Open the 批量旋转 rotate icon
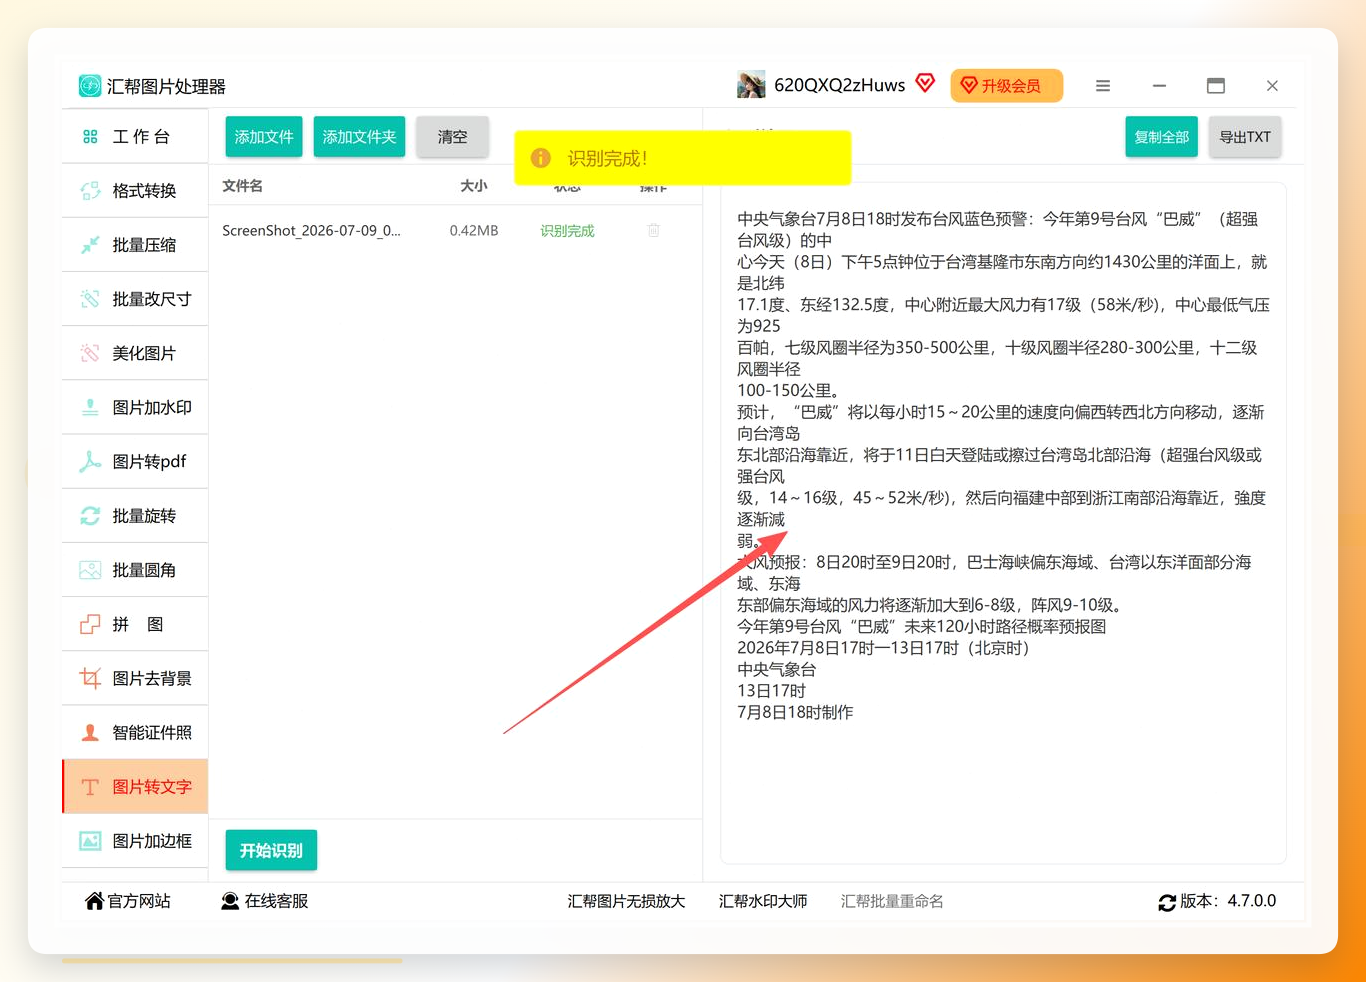Screen dimensions: 1366x982 [90, 516]
